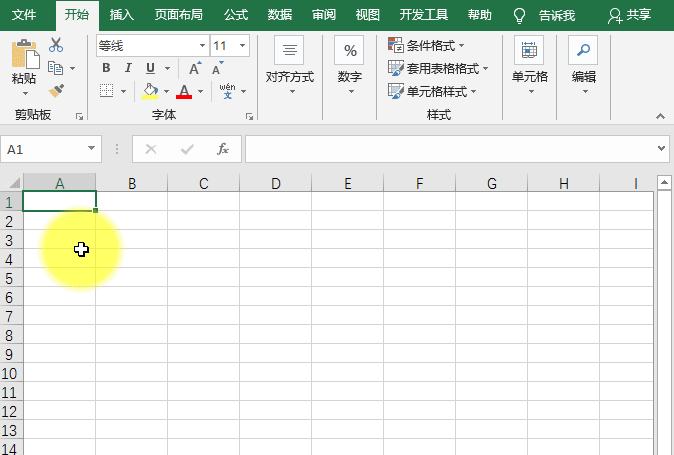The image size is (674, 455).
Task: Switch to the Review (审阅) tab
Action: tap(324, 15)
